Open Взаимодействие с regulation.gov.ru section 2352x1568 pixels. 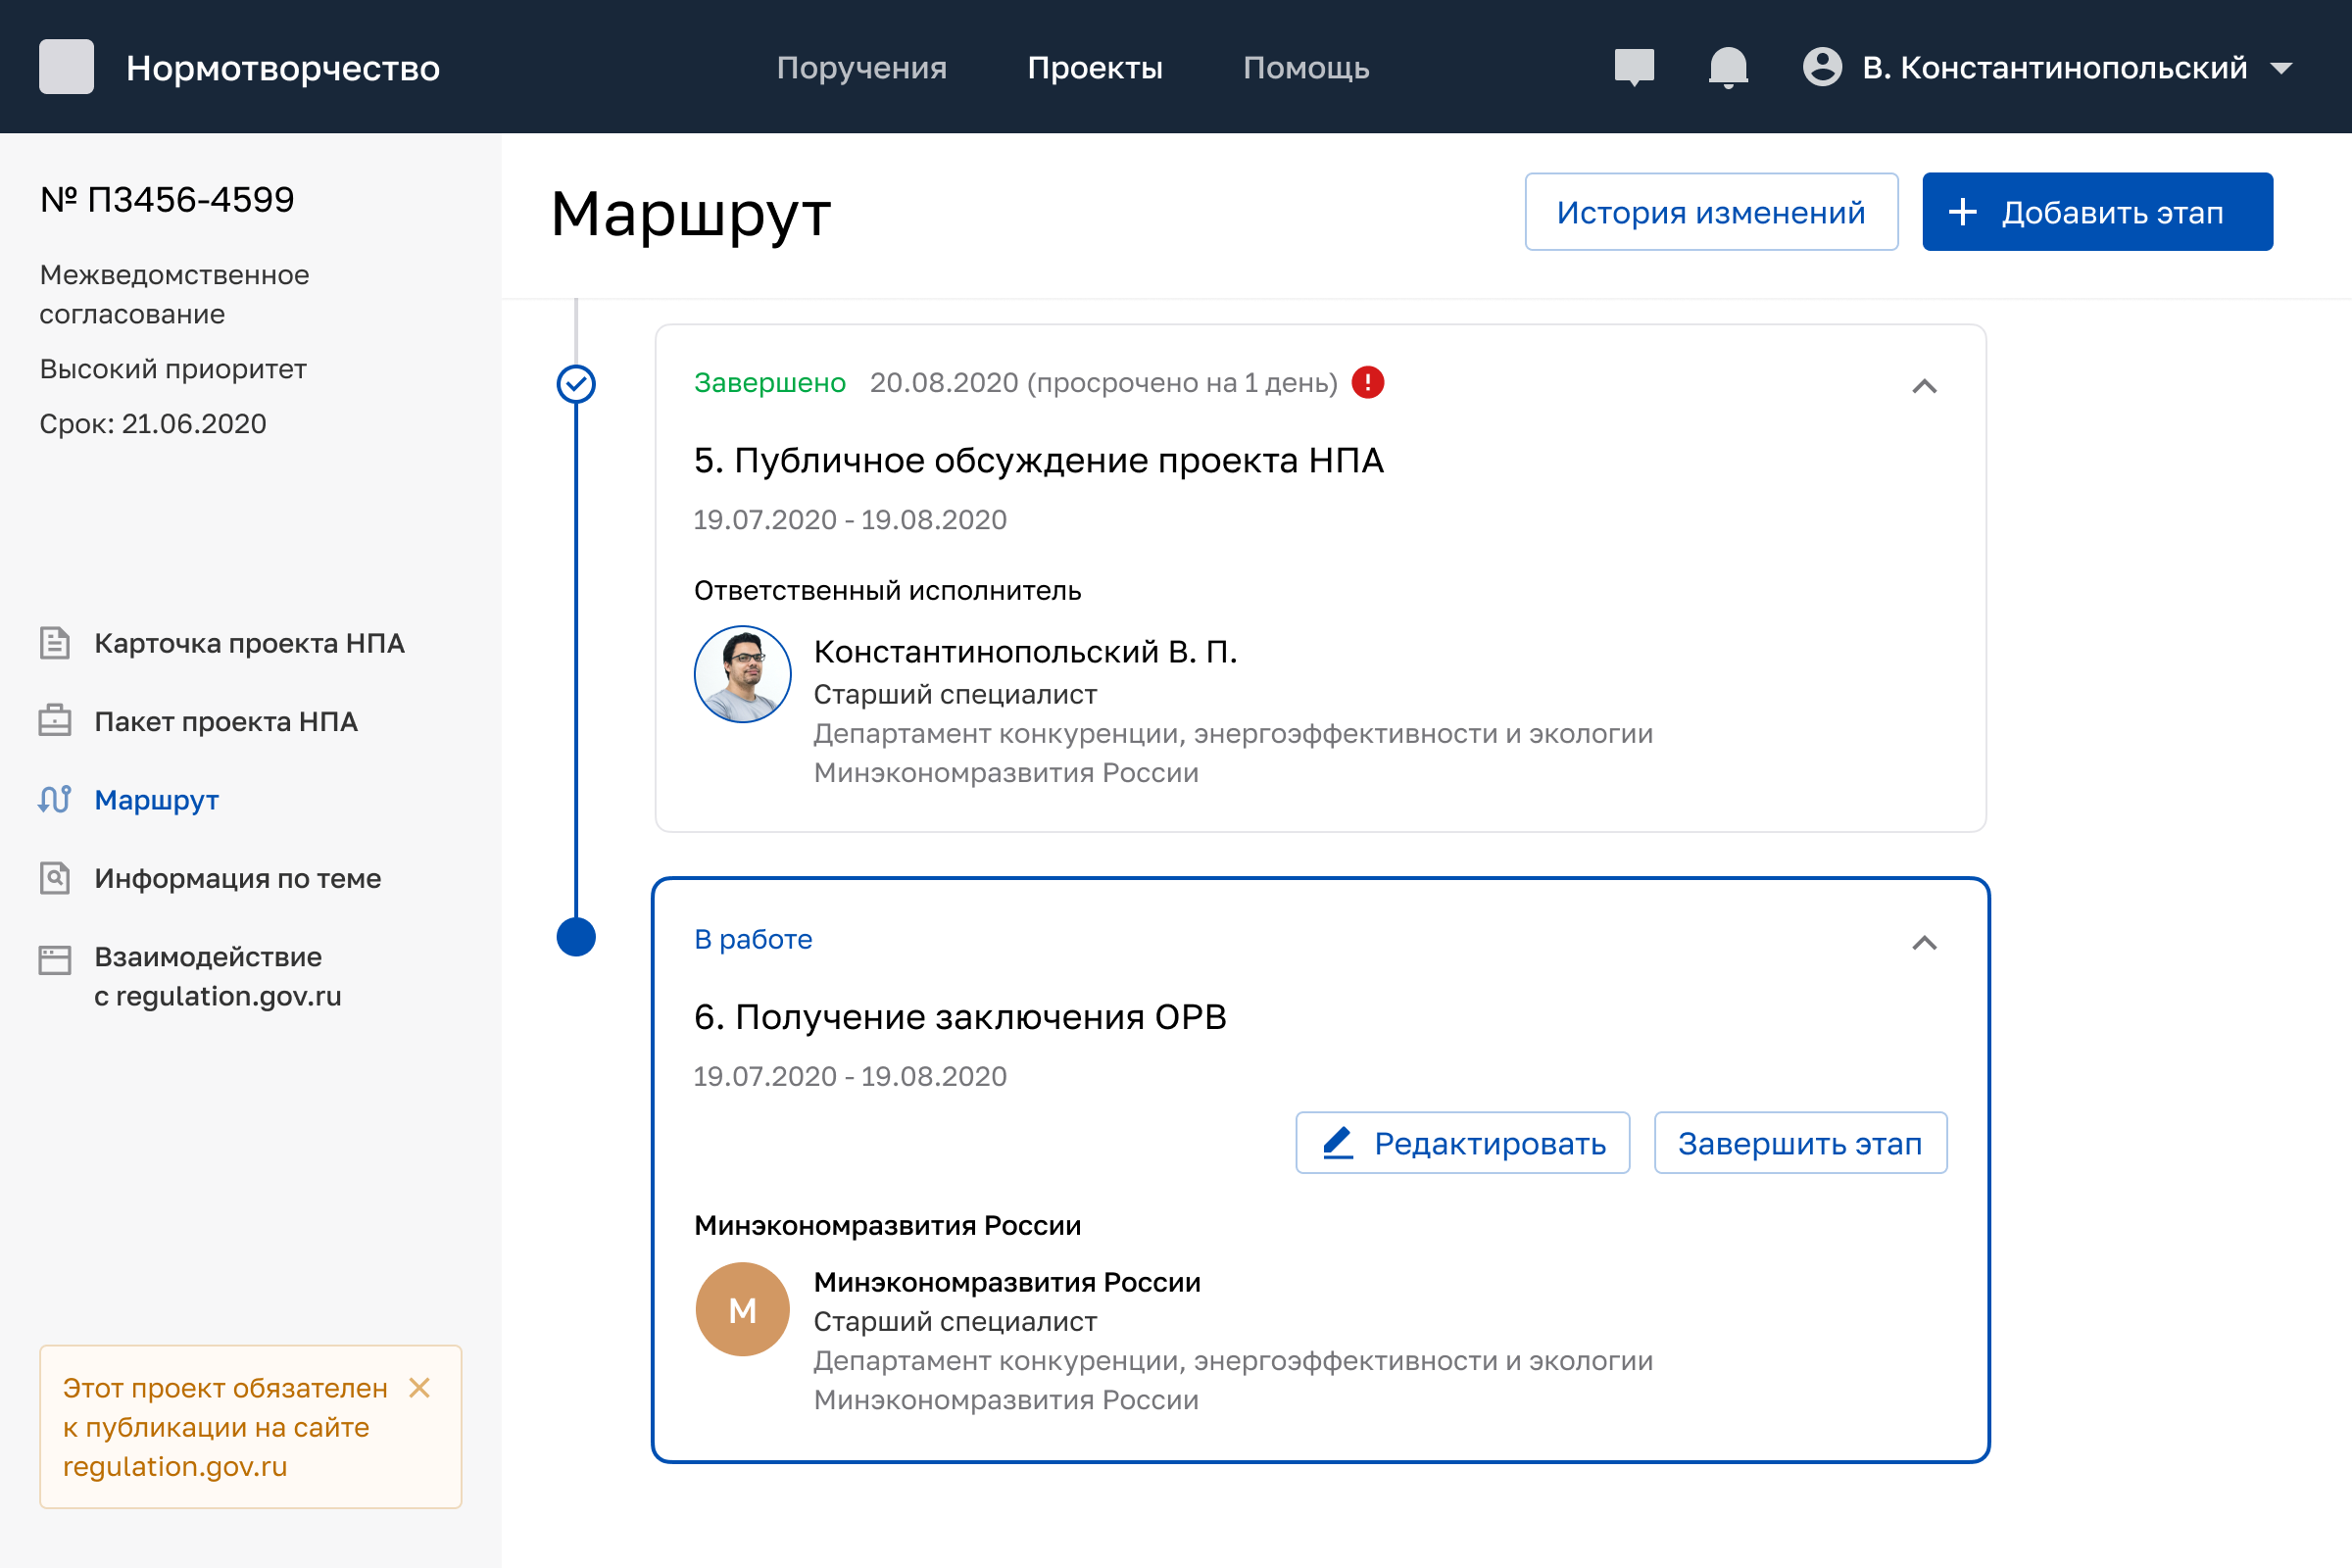click(x=218, y=976)
